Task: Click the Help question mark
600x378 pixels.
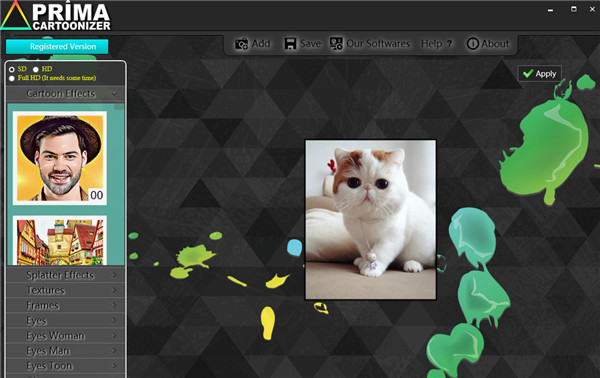Action: [449, 44]
